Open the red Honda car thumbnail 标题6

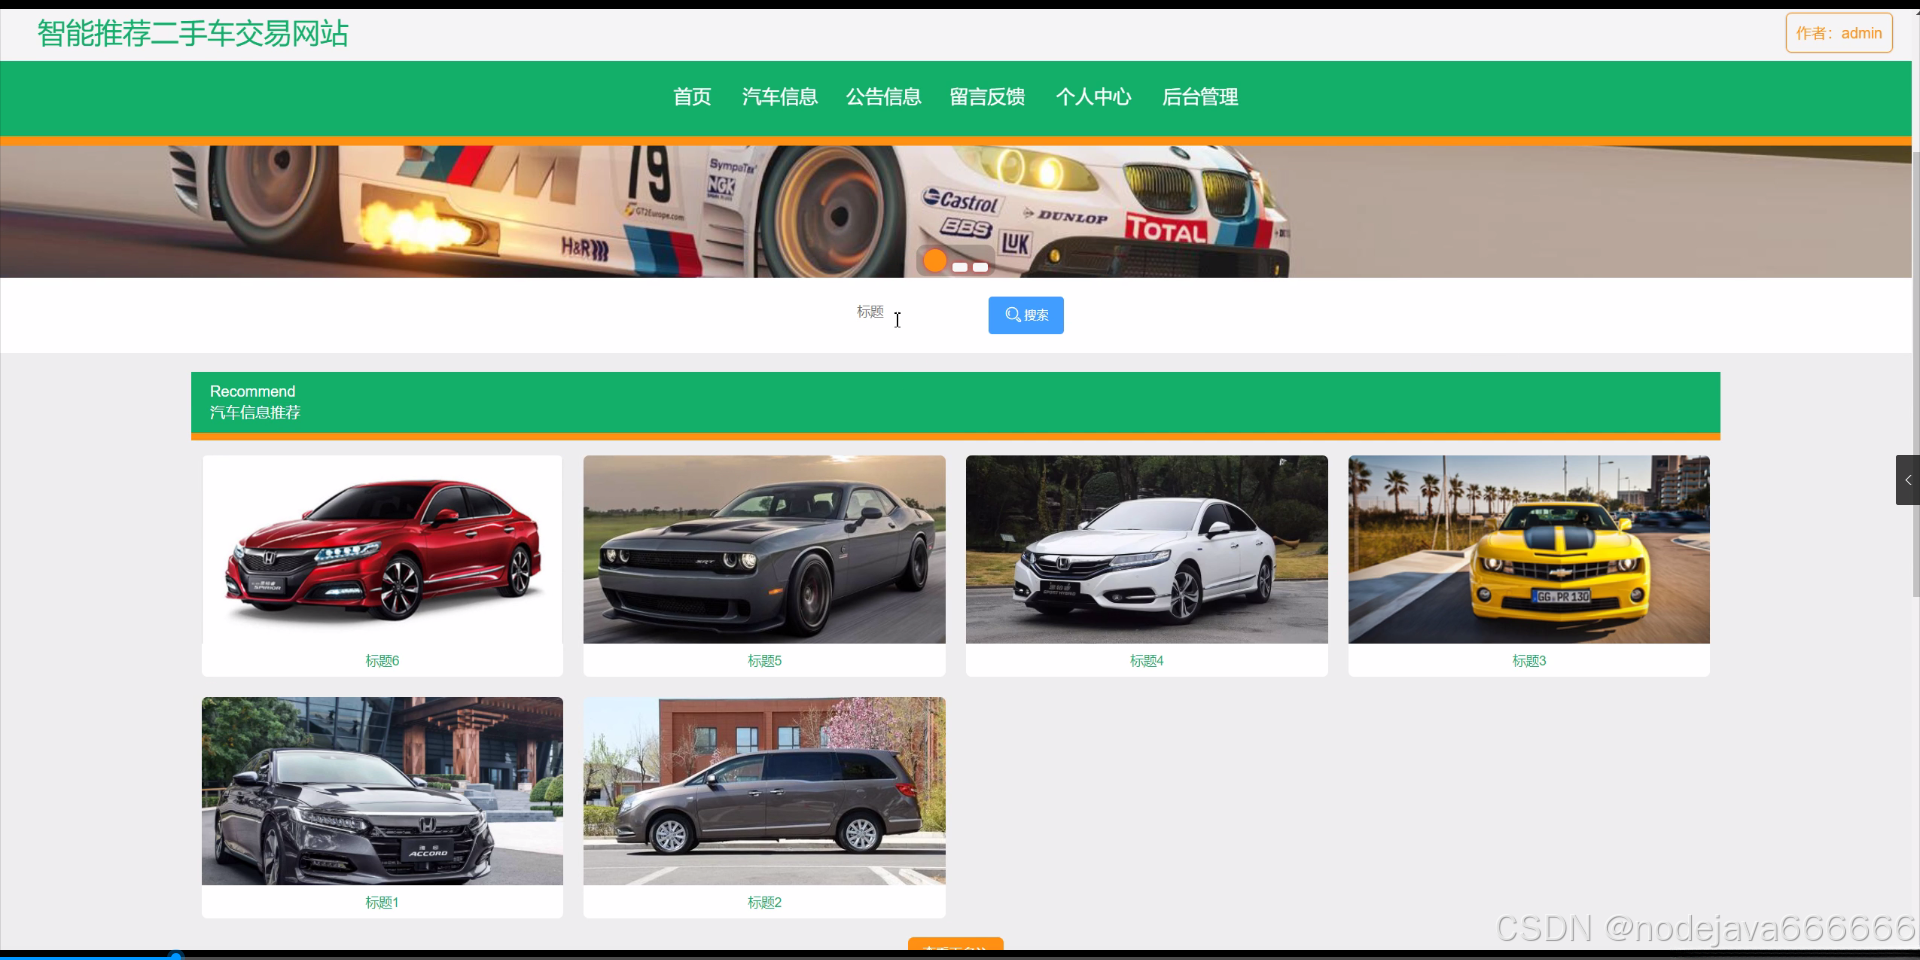tap(382, 550)
